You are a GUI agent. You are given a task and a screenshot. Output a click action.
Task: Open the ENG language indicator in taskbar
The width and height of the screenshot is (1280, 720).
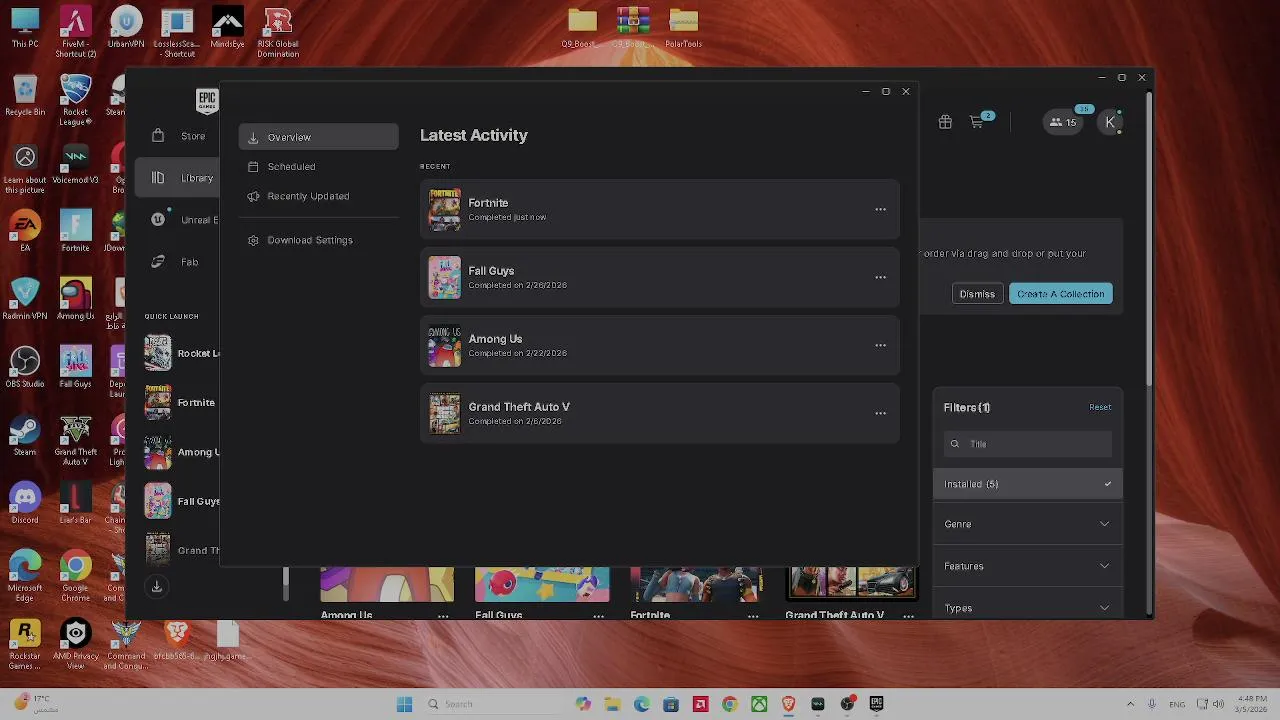(1178, 704)
